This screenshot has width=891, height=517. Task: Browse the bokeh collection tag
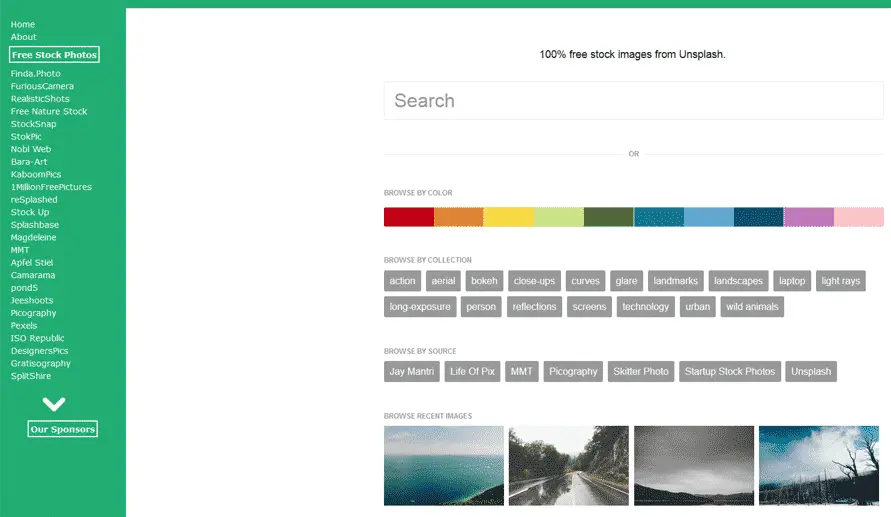pyautogui.click(x=484, y=281)
